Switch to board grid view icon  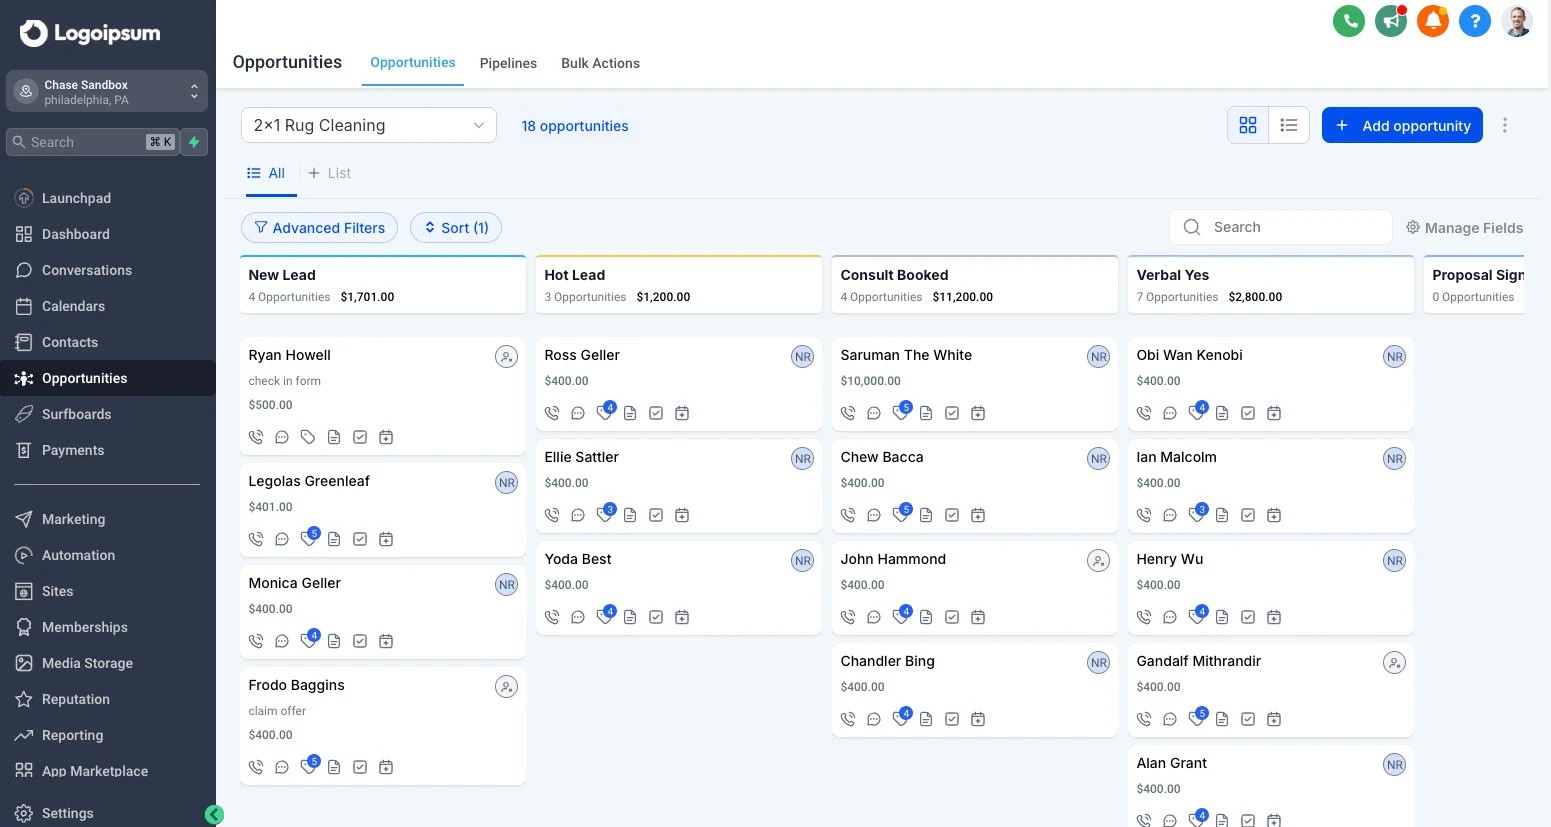point(1248,125)
